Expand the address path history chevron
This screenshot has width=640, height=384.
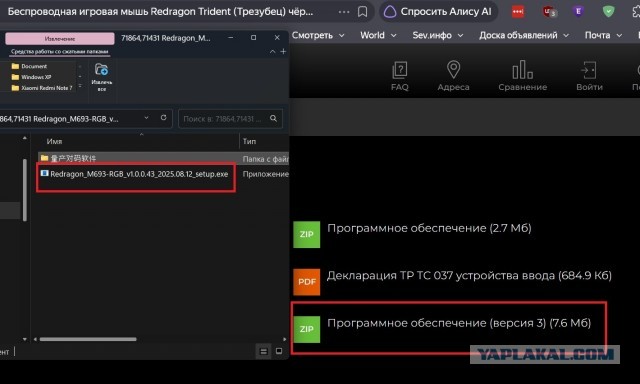click(146, 118)
